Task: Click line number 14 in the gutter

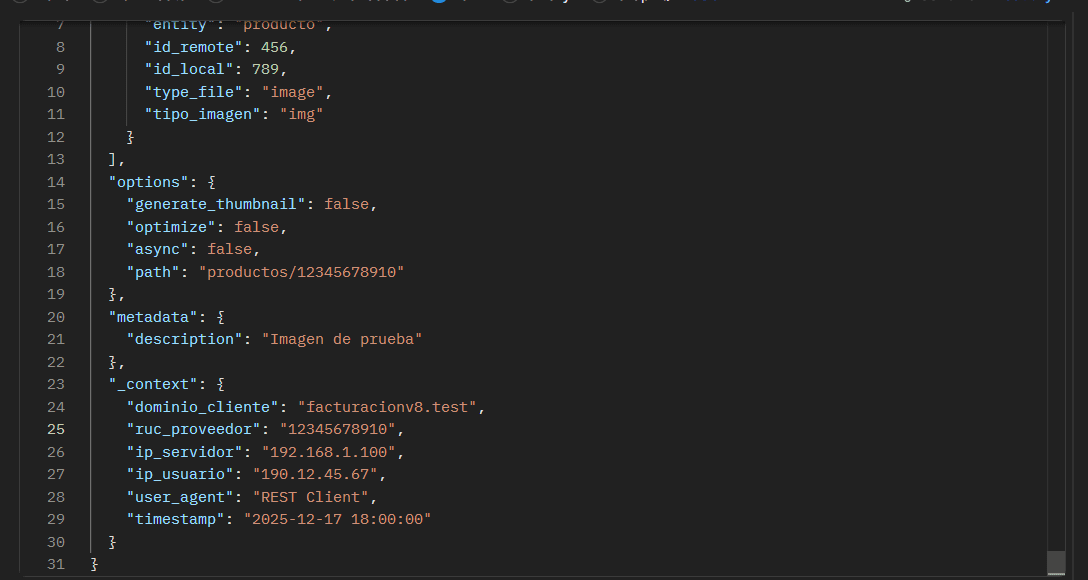Action: click(56, 182)
